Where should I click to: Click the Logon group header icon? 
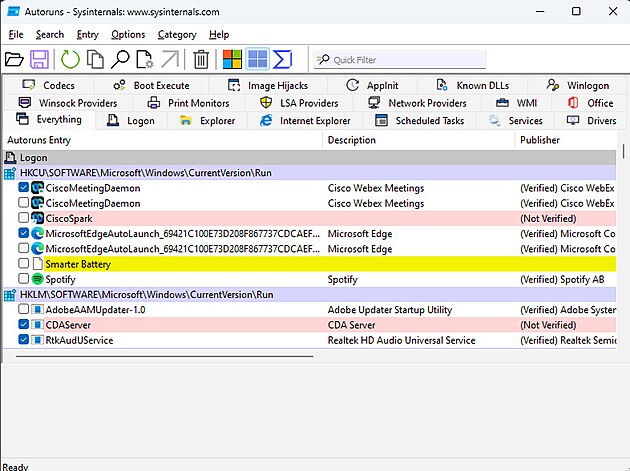click(10, 158)
